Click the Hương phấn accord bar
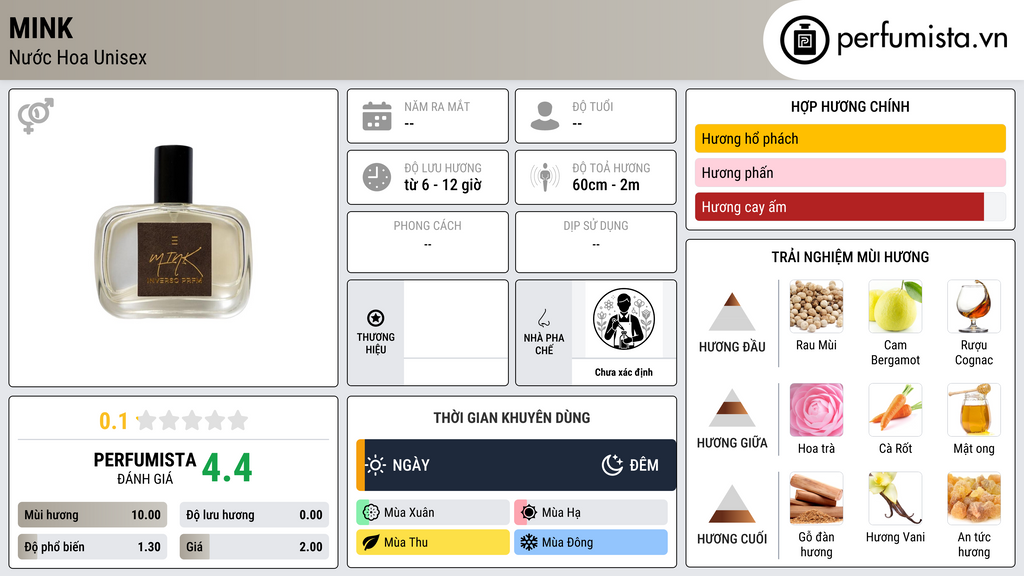This screenshot has height=576, width=1024. click(850, 172)
